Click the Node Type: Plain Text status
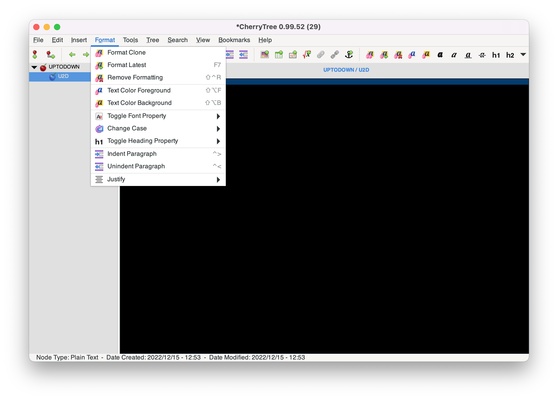Image resolution: width=558 pixels, height=400 pixels. [67, 357]
